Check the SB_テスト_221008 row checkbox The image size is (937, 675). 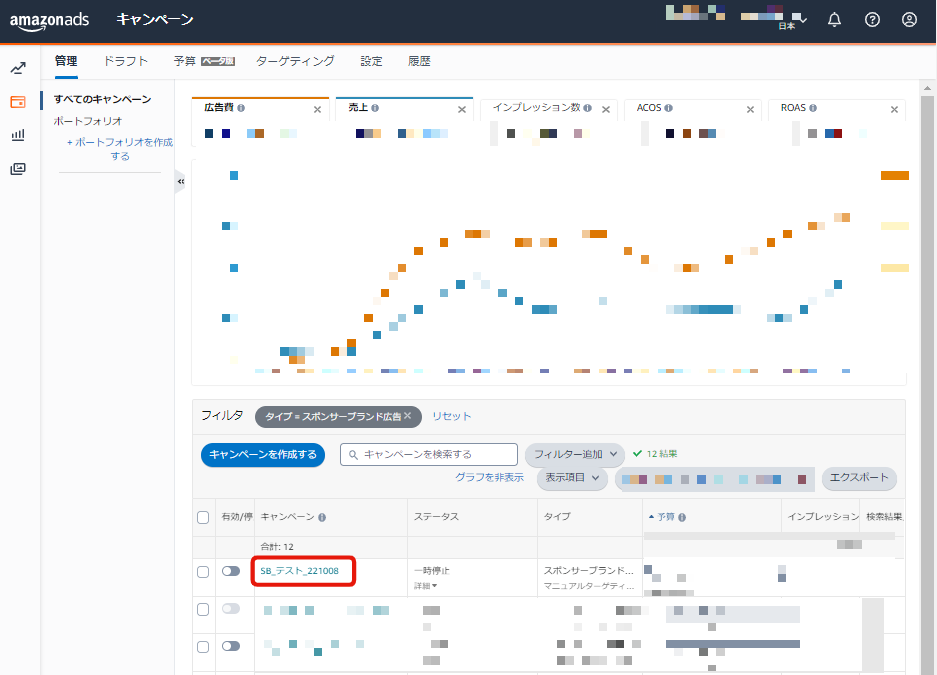pos(203,572)
